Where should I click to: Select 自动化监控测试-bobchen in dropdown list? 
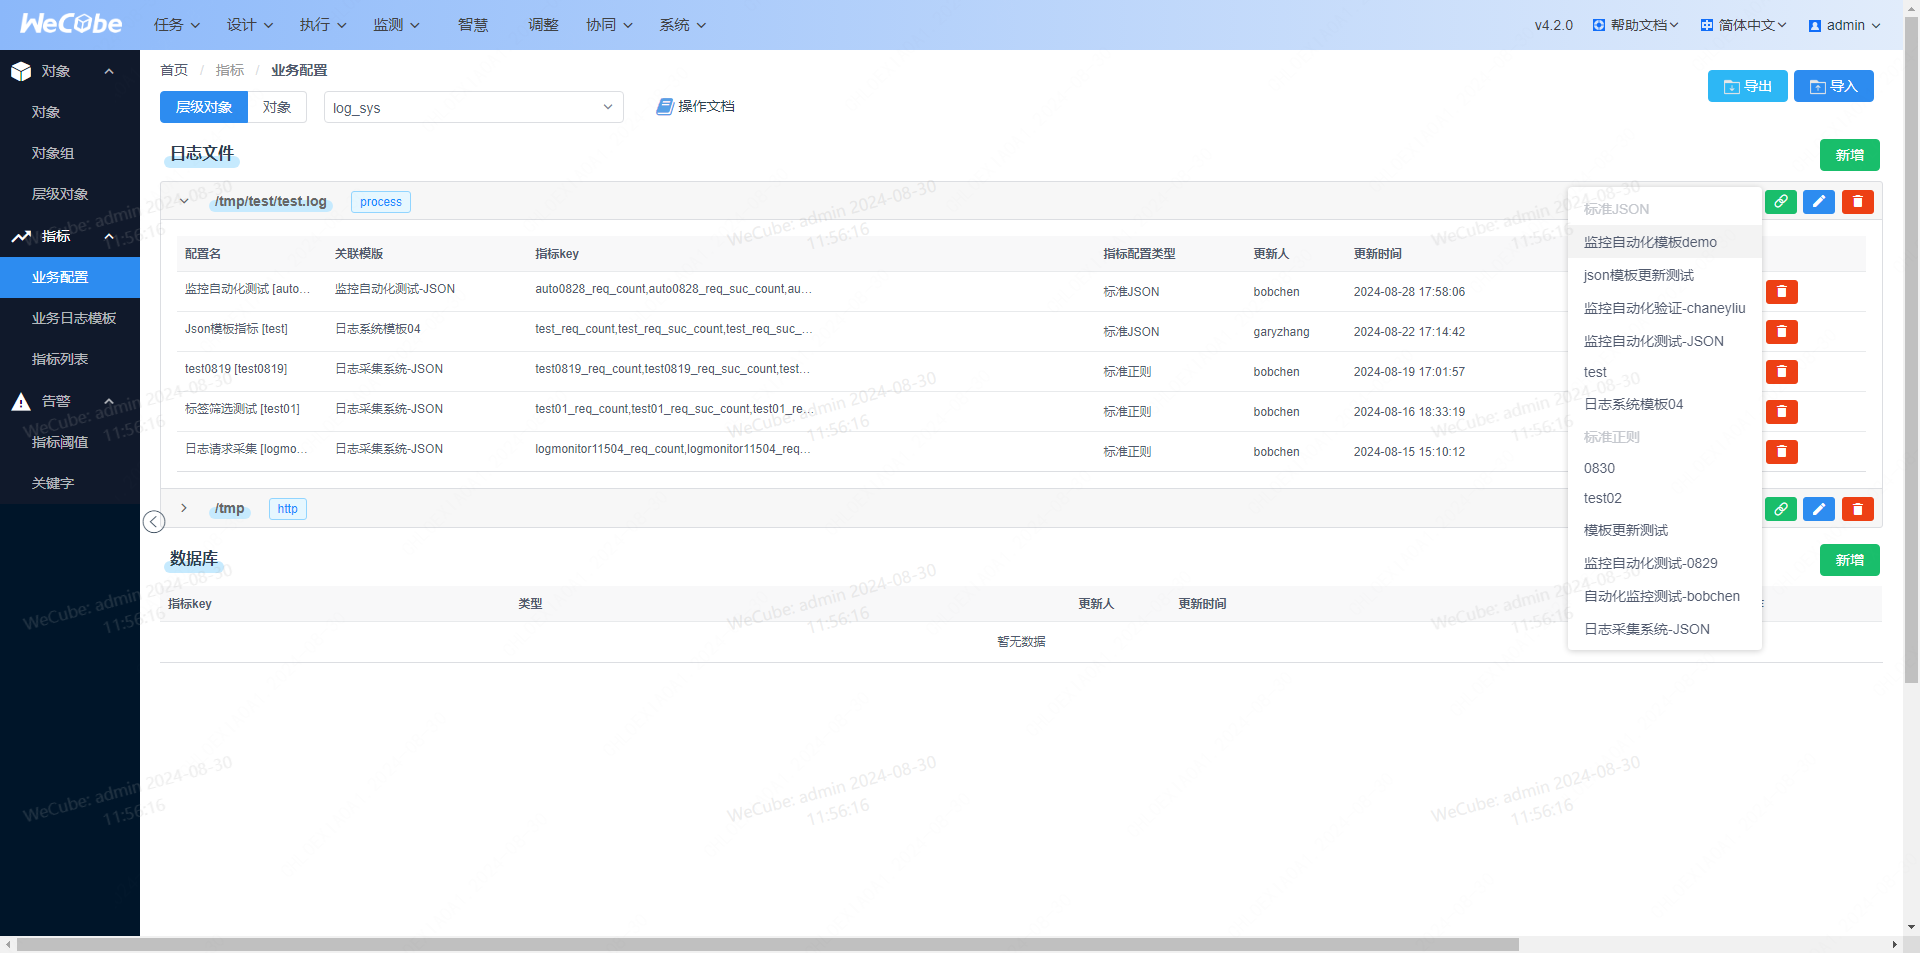click(x=1665, y=596)
